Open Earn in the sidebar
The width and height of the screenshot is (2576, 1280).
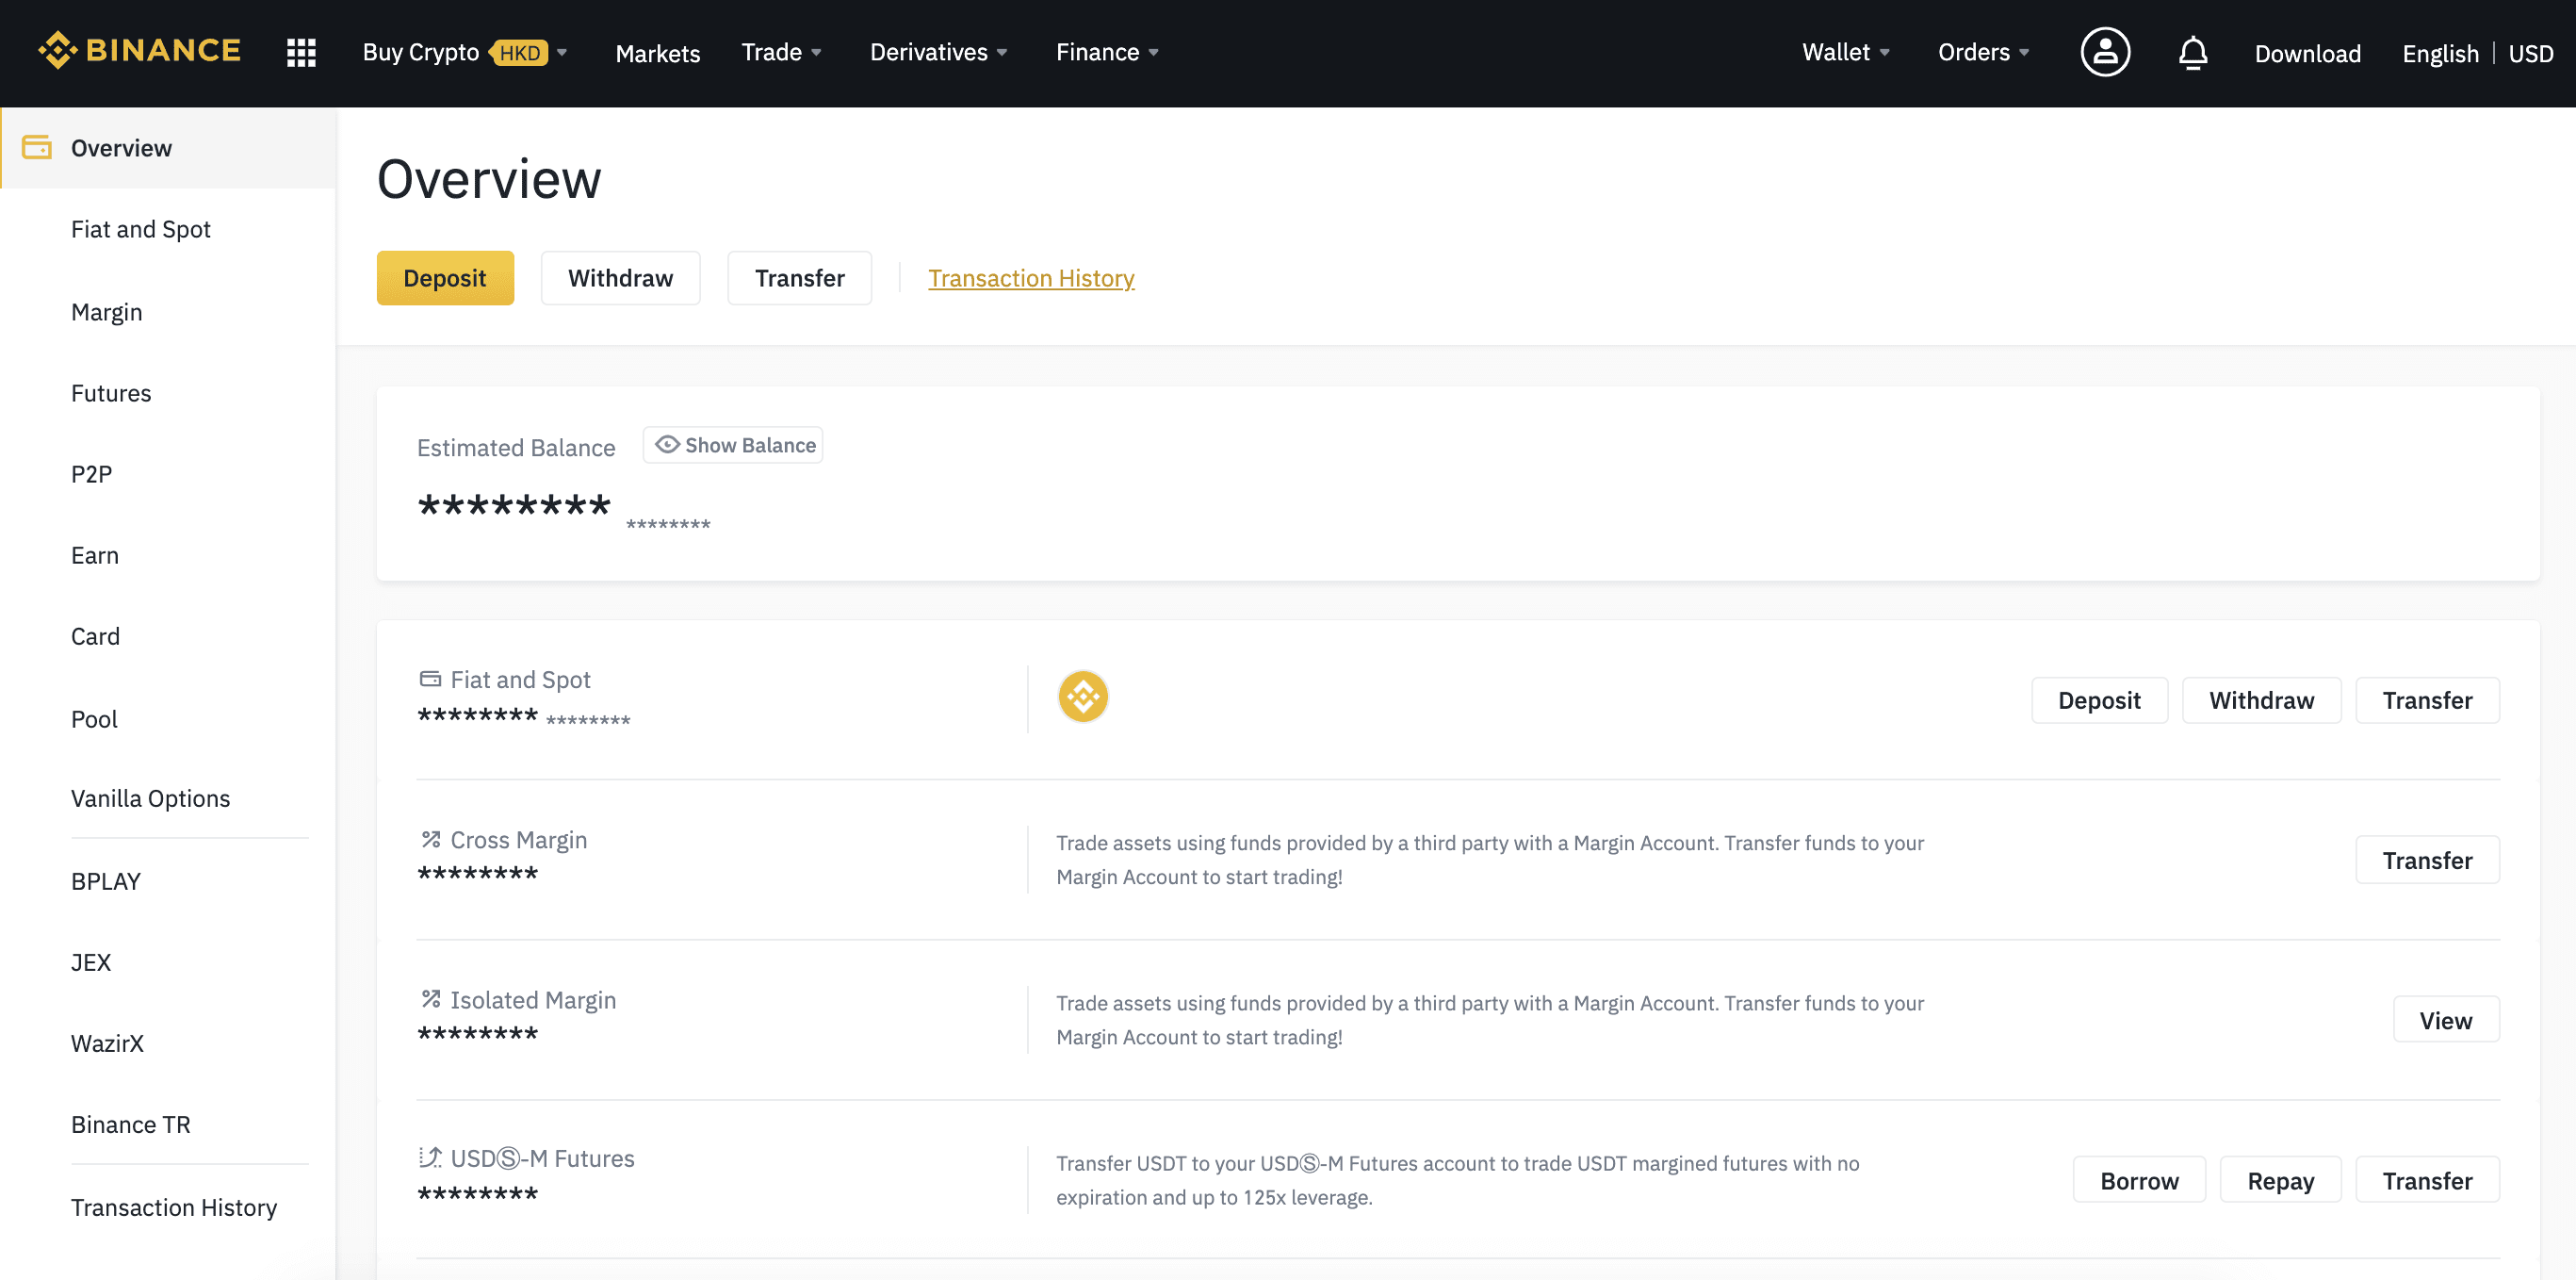(x=95, y=555)
